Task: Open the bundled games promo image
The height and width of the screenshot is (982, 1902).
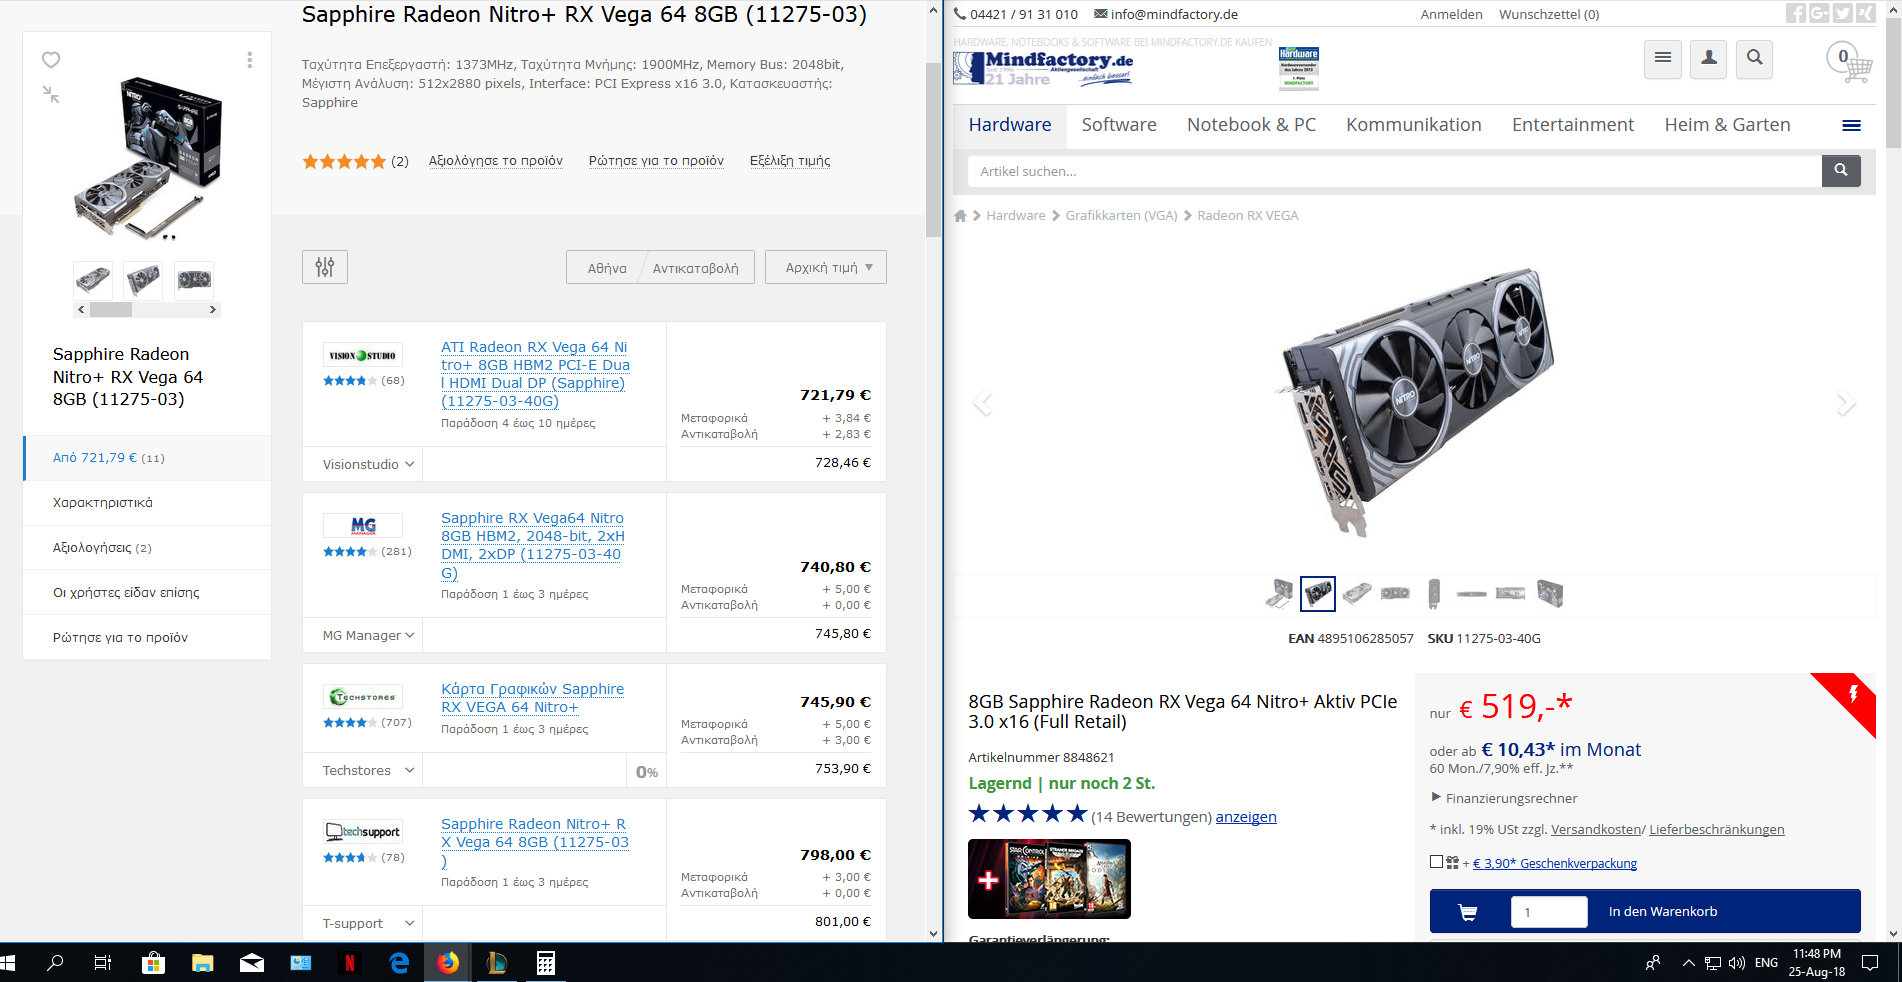Action: 1049,879
